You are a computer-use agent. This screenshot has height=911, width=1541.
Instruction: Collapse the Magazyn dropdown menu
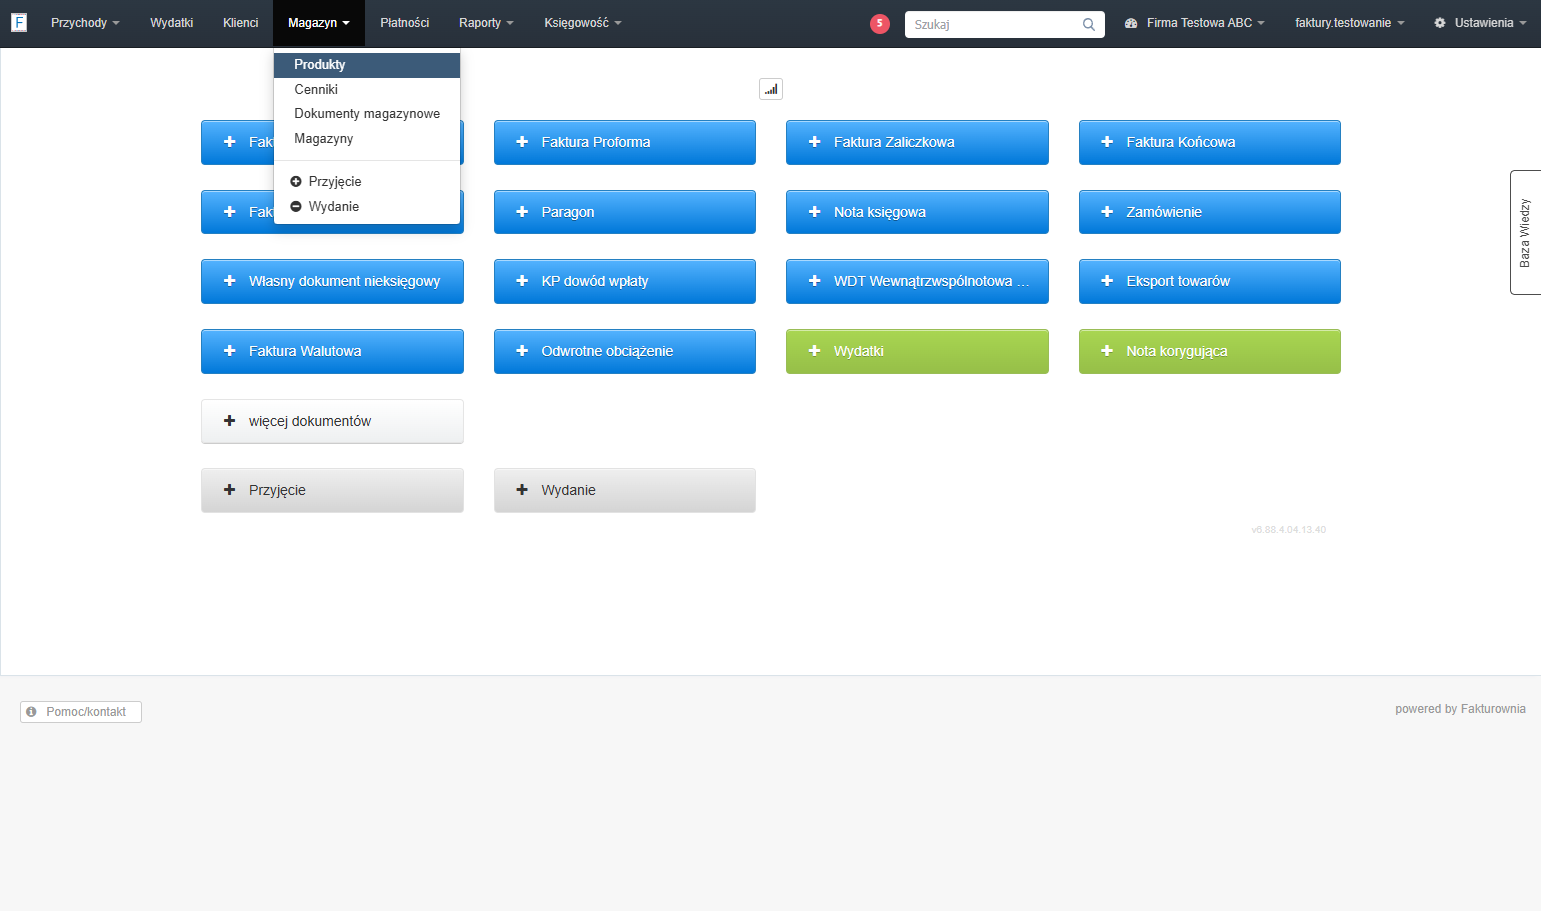click(319, 23)
